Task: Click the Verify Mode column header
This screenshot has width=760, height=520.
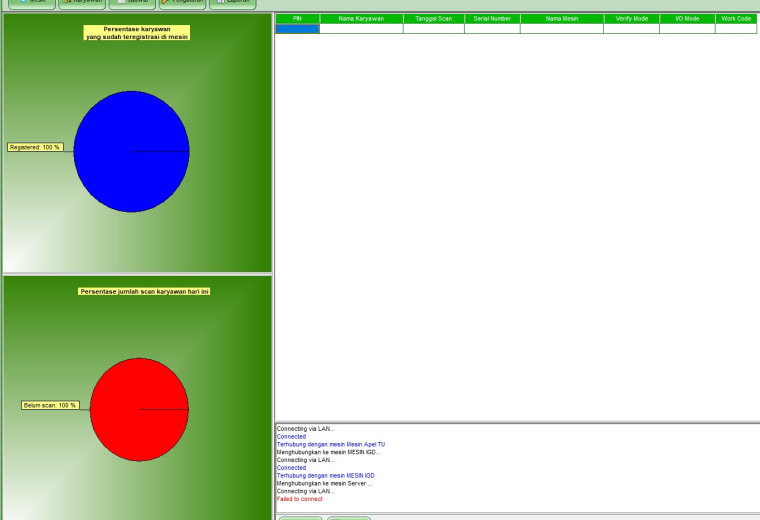Action: (632, 19)
